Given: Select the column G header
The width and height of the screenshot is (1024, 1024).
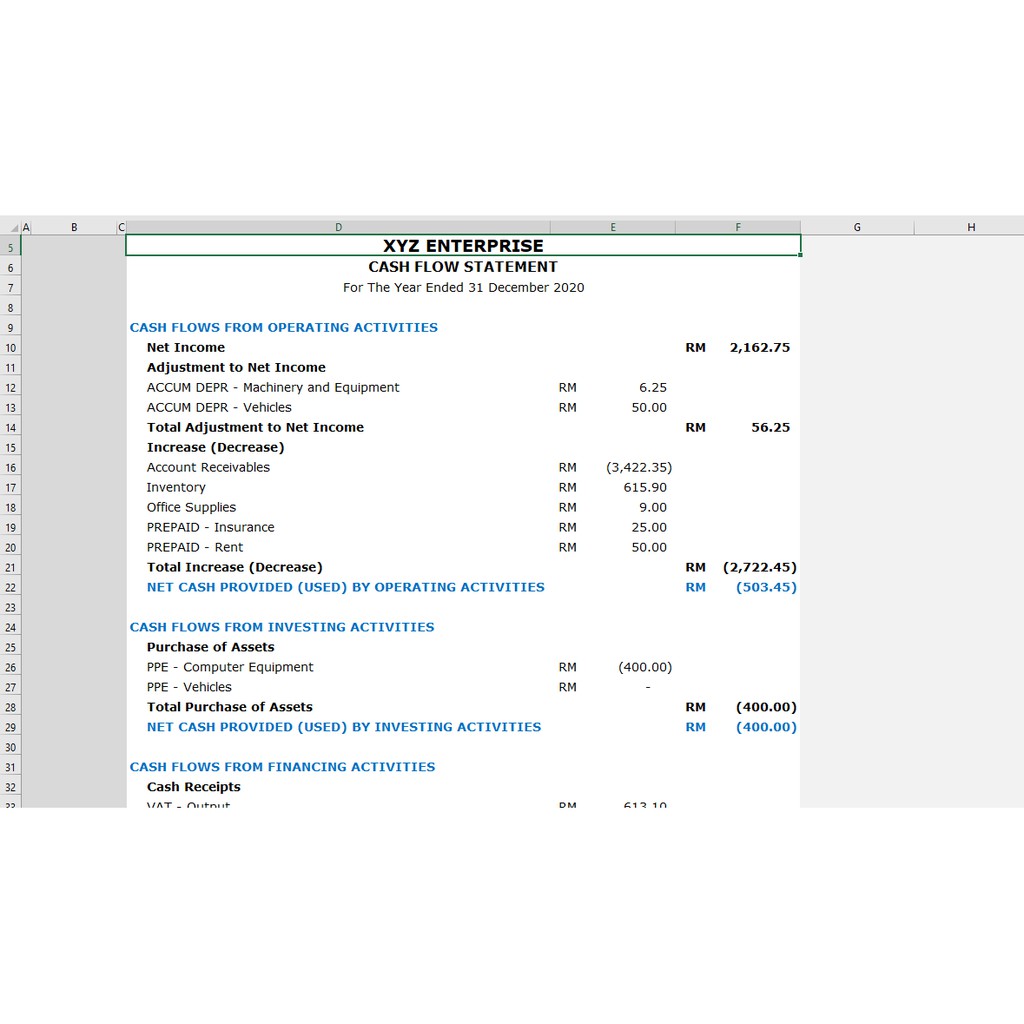Looking at the screenshot, I should click(857, 228).
